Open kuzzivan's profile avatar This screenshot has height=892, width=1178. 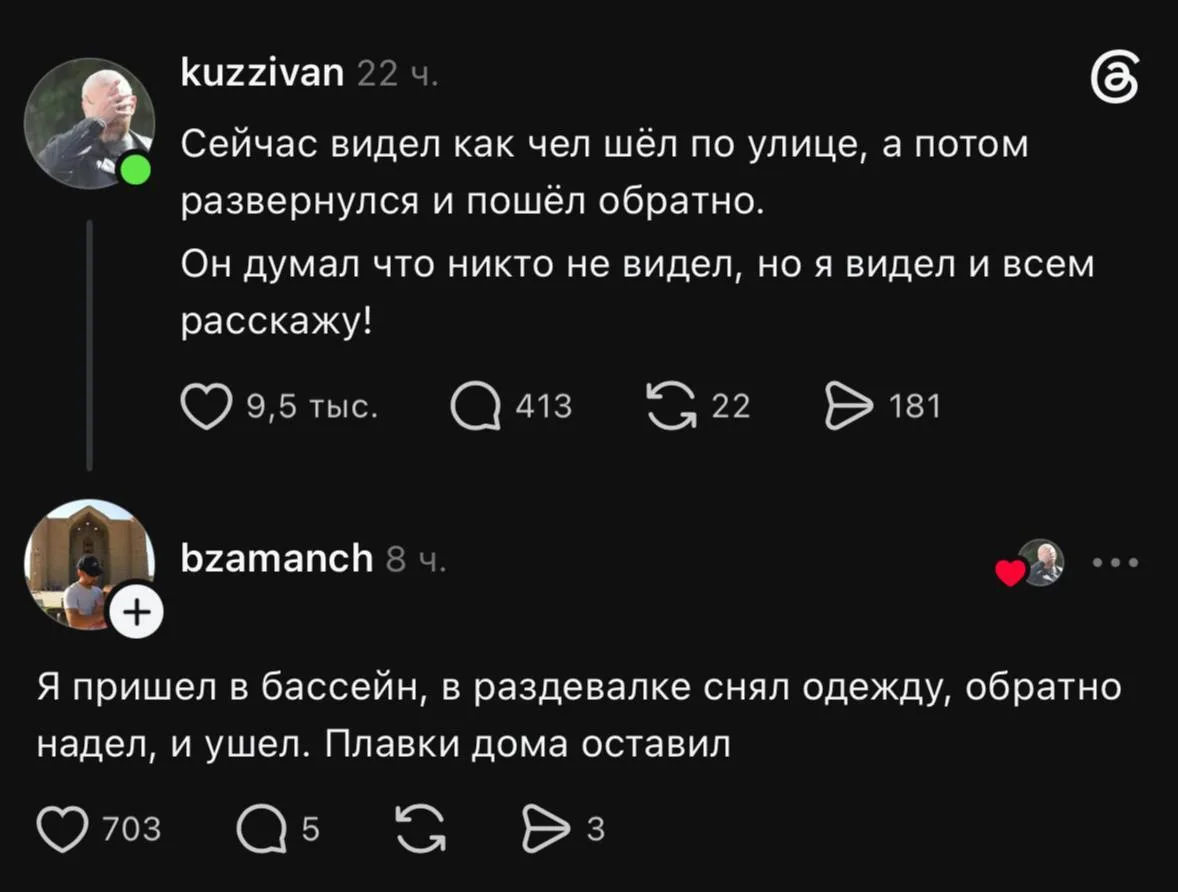pyautogui.click(x=89, y=122)
